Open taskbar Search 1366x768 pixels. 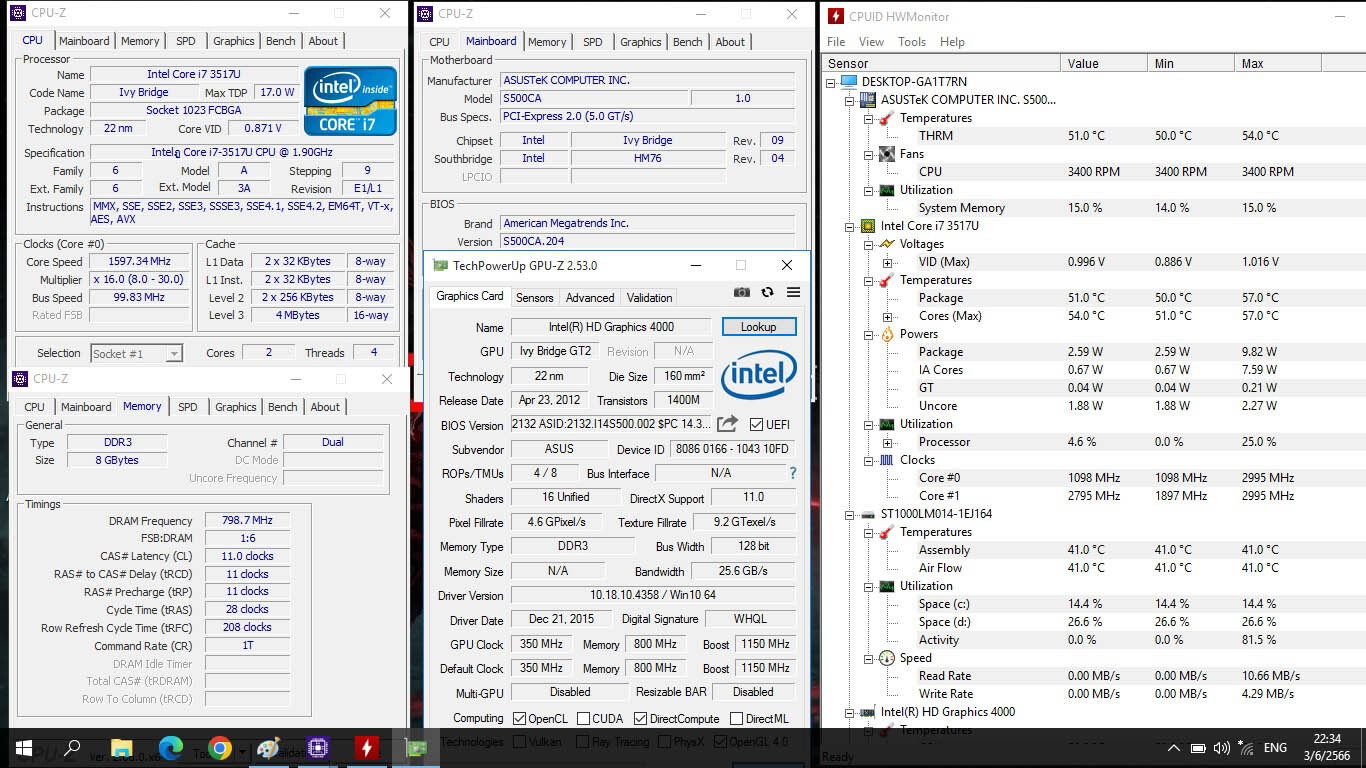pyautogui.click(x=72, y=748)
